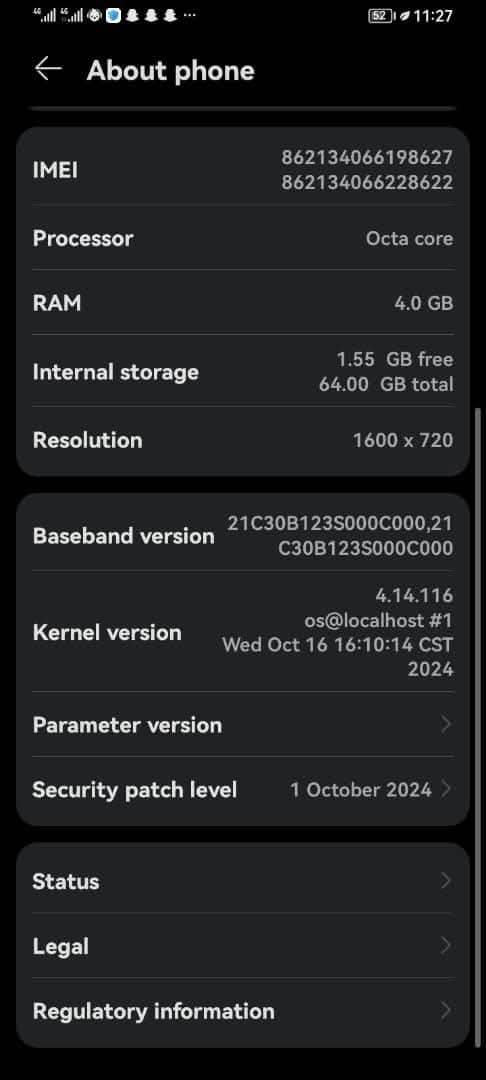Tap the battery indicator in status bar
The image size is (486, 1080).
coord(382,15)
